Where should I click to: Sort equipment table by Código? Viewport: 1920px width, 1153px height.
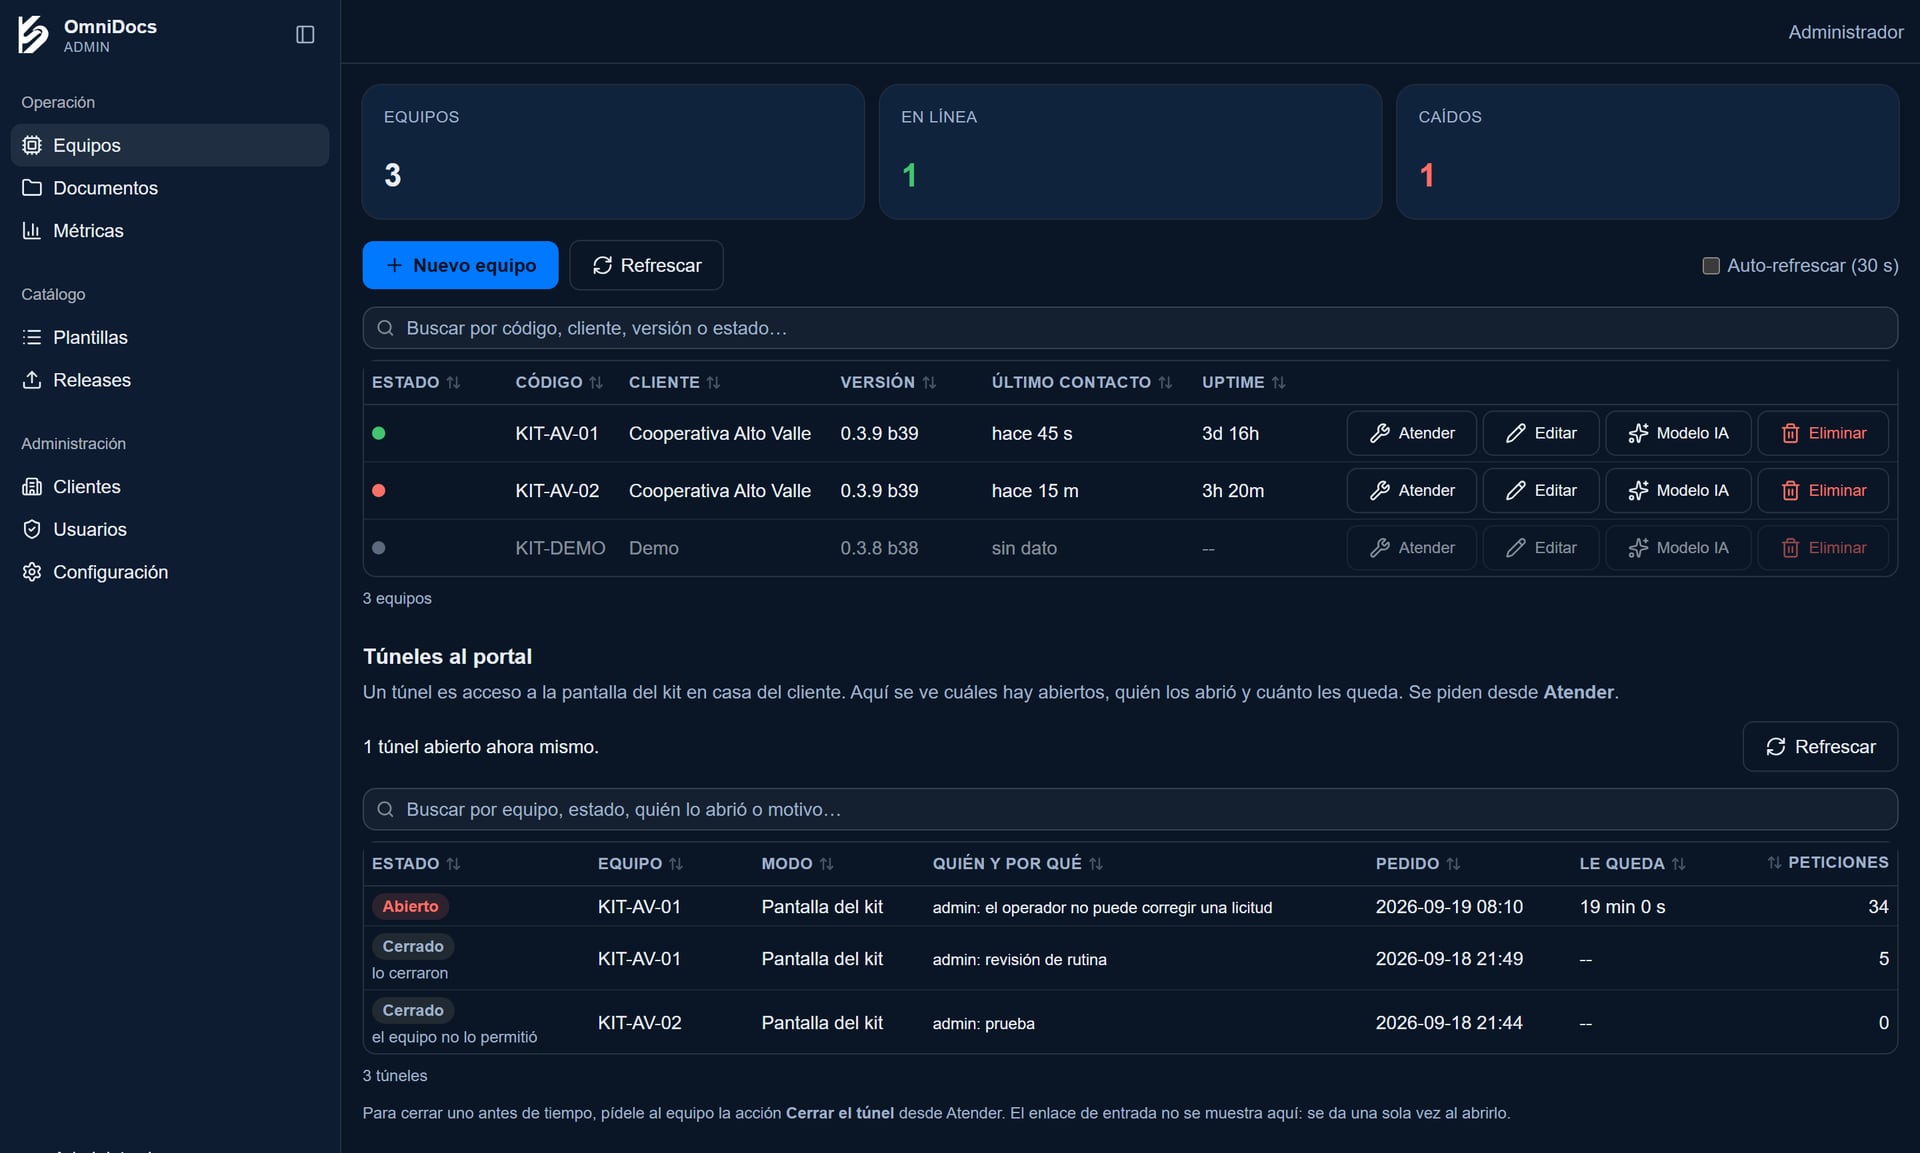point(559,382)
